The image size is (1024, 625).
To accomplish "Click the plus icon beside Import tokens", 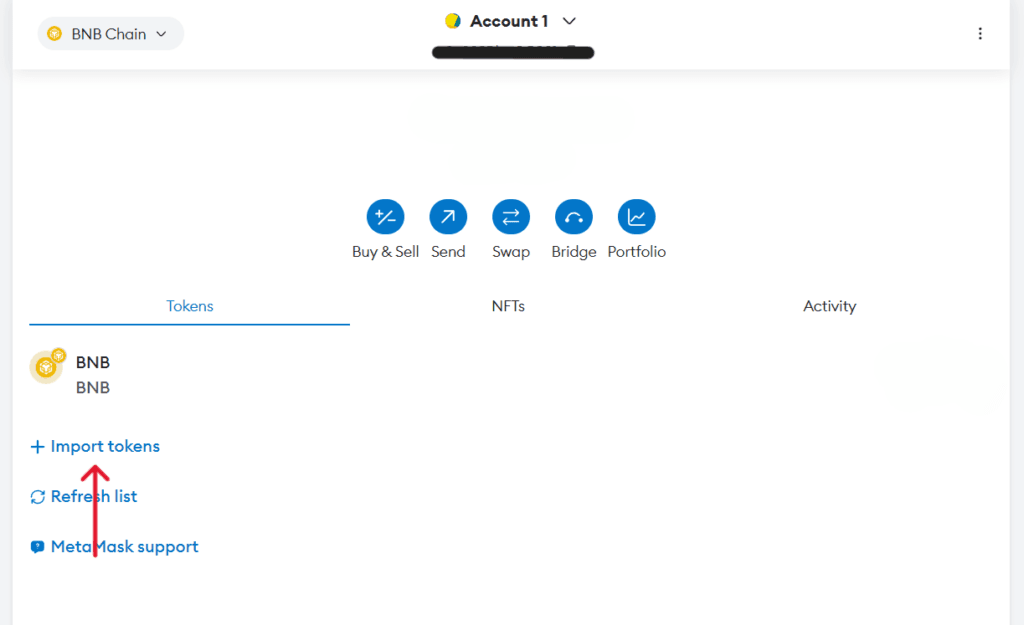I will (37, 447).
